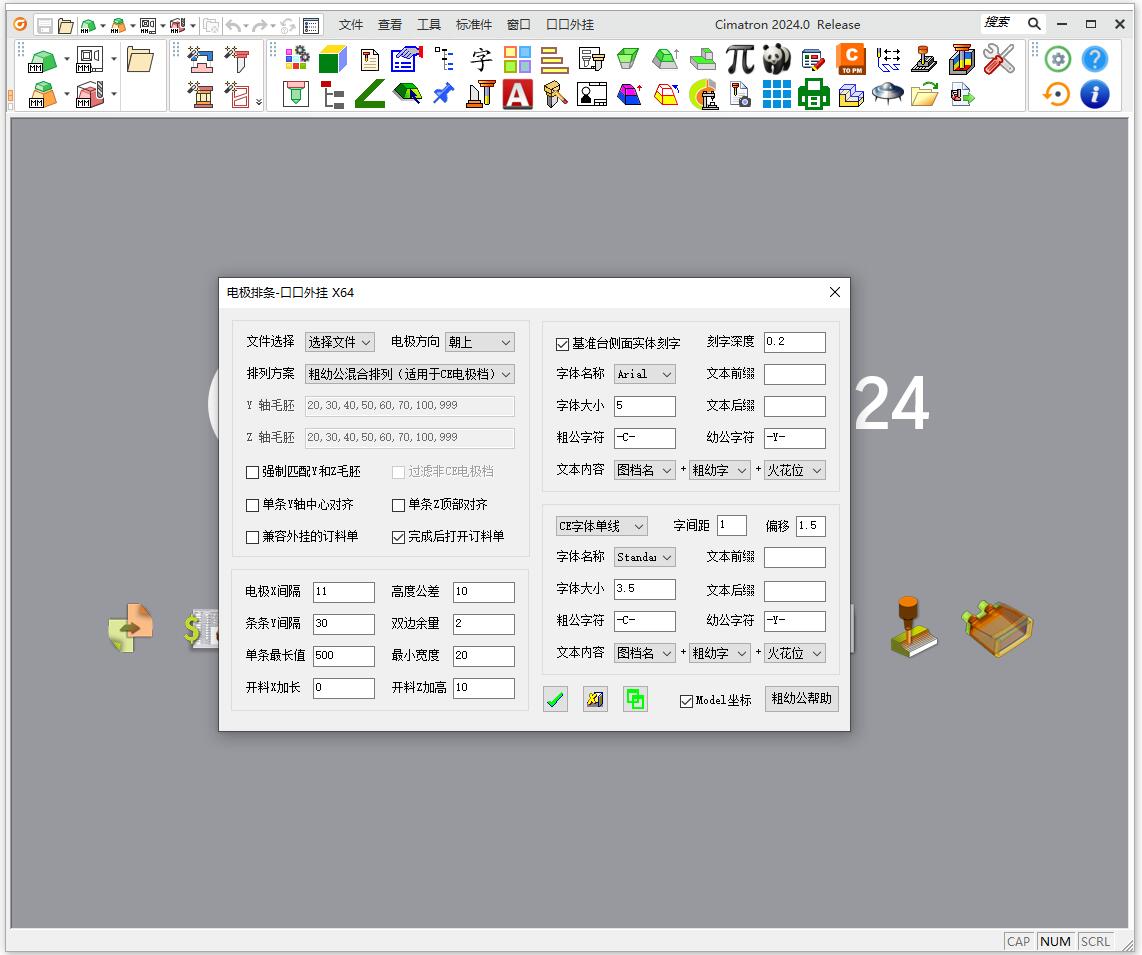The width and height of the screenshot is (1142, 955).
Task: Open the 标准件 menu
Action: click(x=474, y=25)
